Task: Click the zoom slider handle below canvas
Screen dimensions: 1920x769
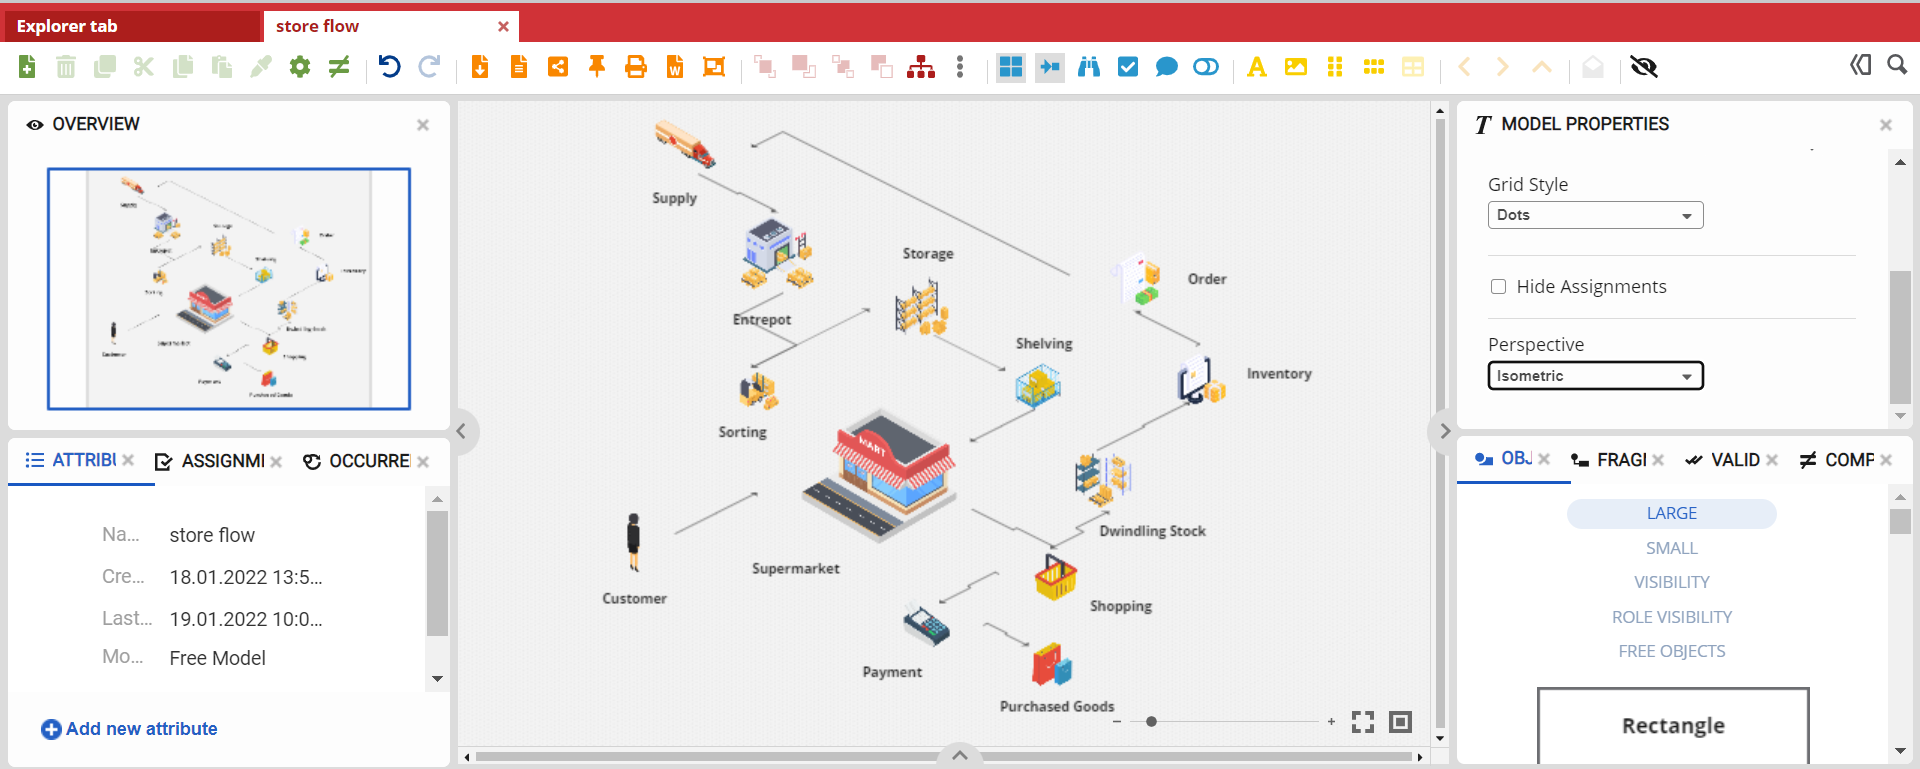Action: tap(1151, 721)
